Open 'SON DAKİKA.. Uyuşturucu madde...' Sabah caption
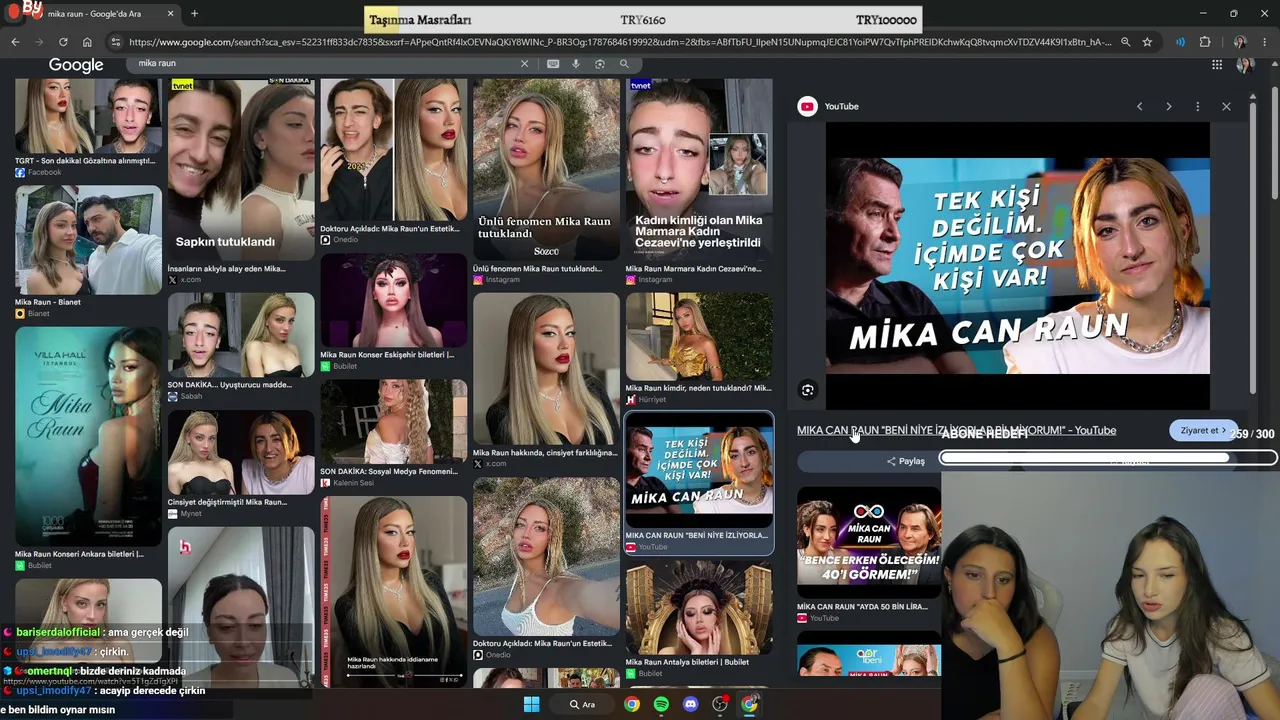The height and width of the screenshot is (720, 1280). tap(230, 385)
